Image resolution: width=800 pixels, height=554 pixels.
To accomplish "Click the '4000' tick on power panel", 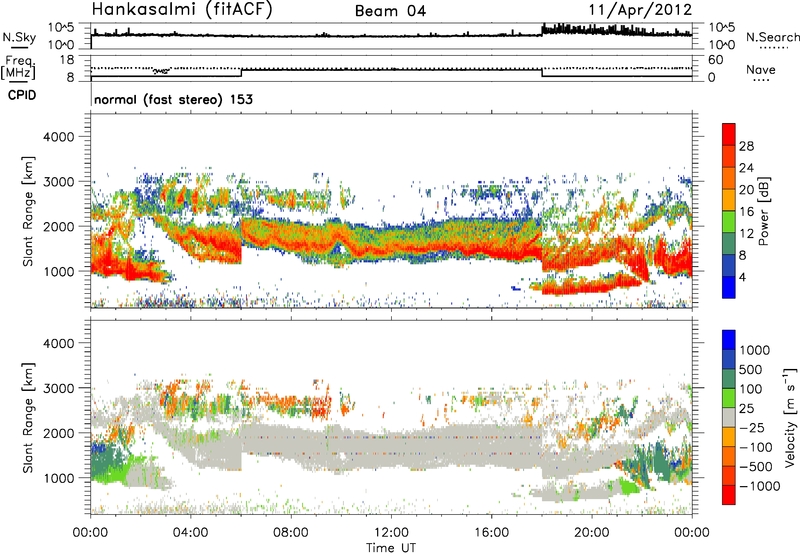I will 58,137.
